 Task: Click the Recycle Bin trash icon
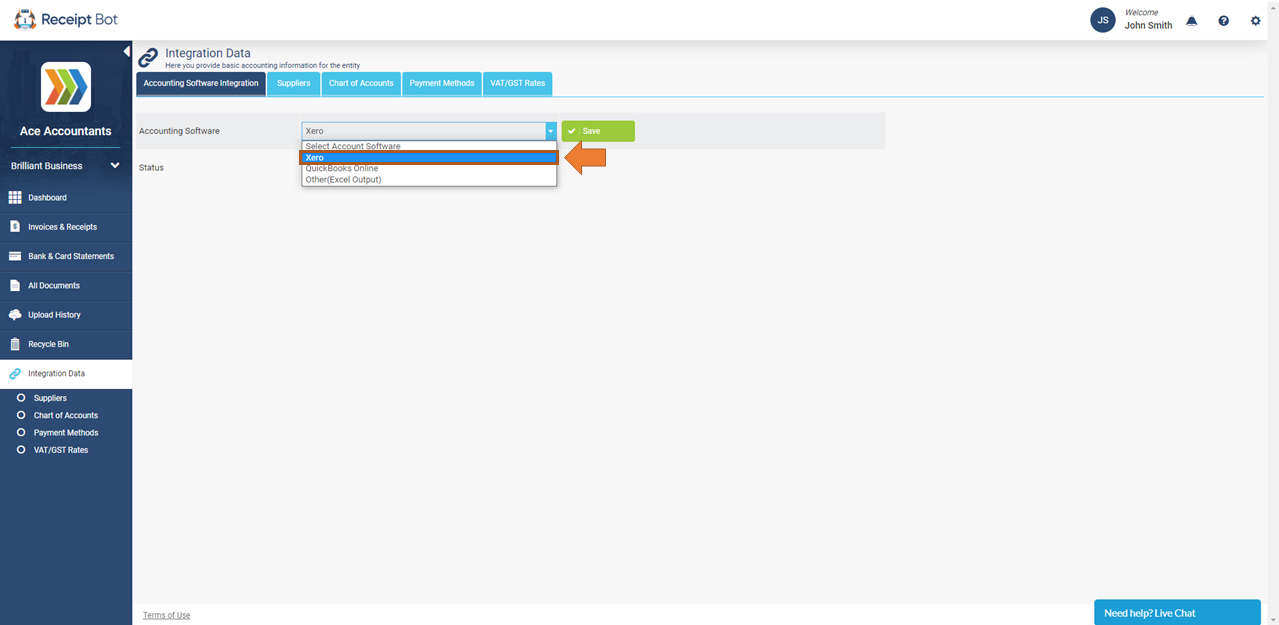15,344
